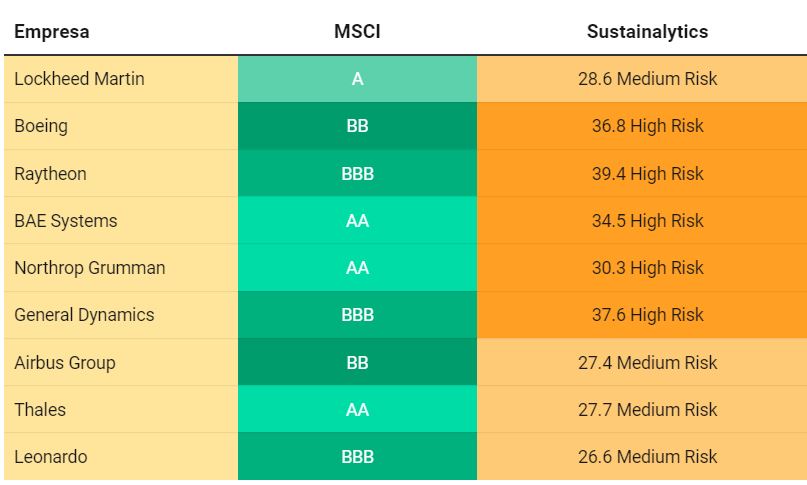807x485 pixels.
Task: Click Lockheed Martin's A rating cell
Action: (357, 79)
